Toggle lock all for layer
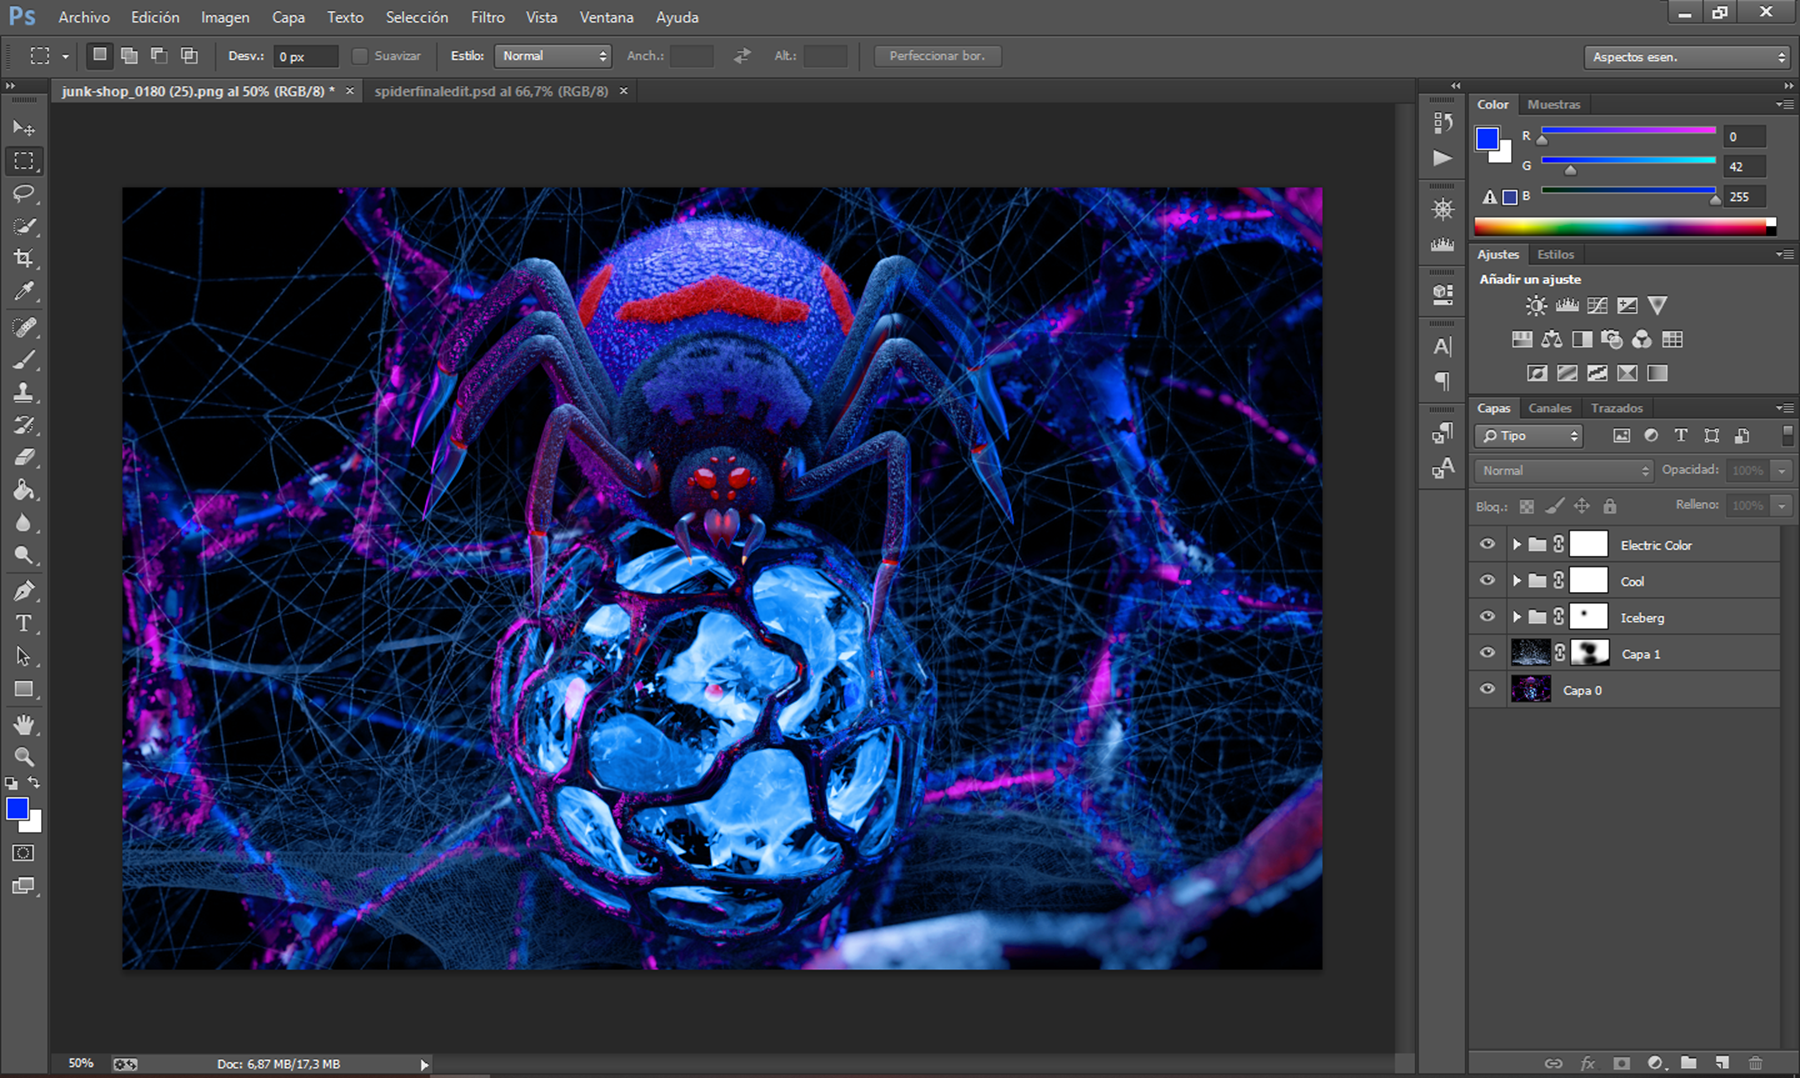1800x1078 pixels. [x=1610, y=506]
